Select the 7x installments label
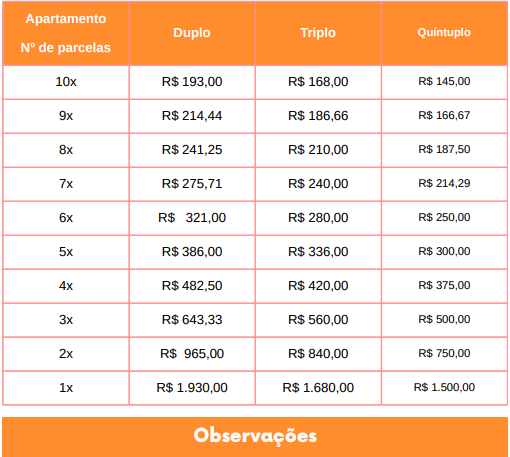The image size is (510, 457). (66, 184)
